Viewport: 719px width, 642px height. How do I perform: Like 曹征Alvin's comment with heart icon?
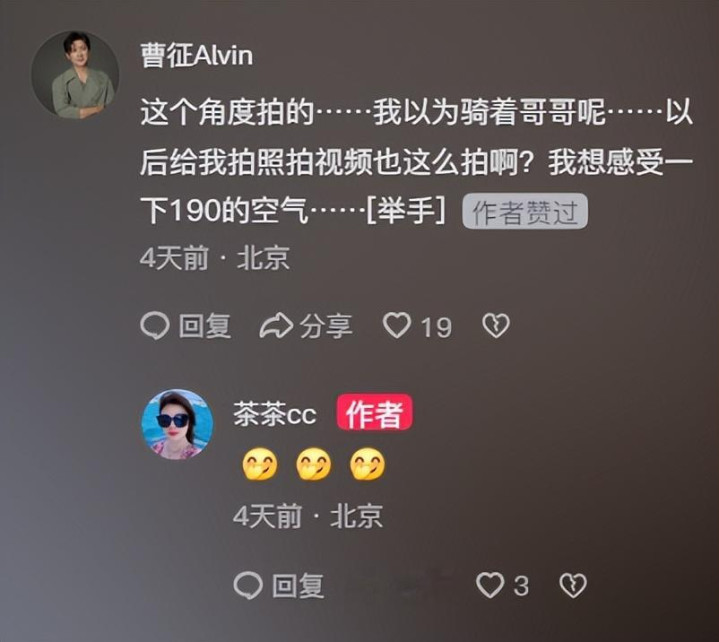click(397, 325)
